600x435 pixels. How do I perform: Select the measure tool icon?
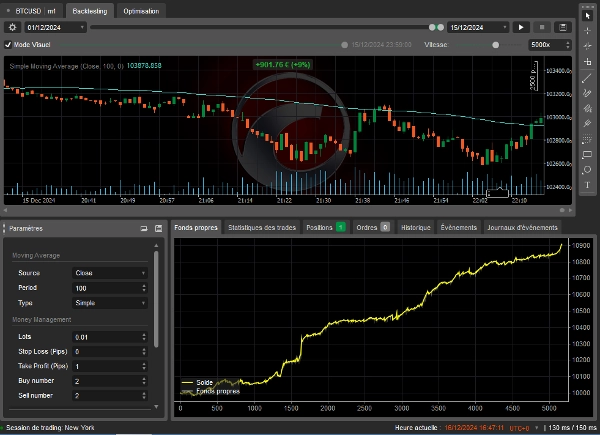pos(587,62)
